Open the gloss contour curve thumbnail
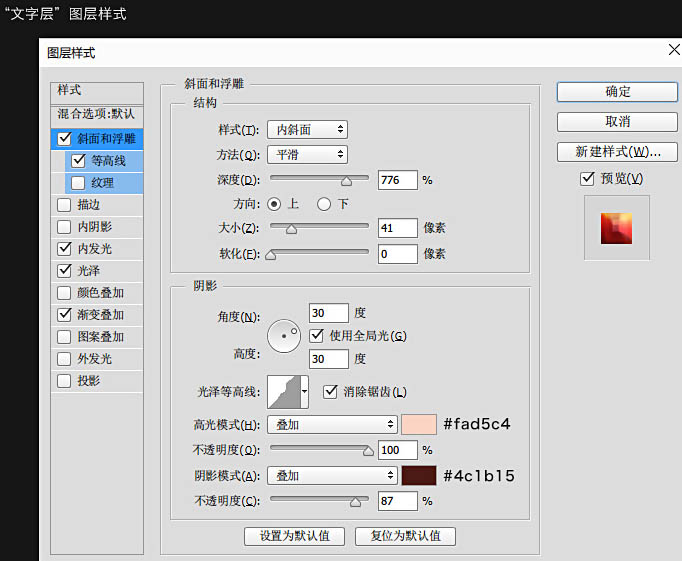This screenshot has height=561, width=682. (x=284, y=392)
